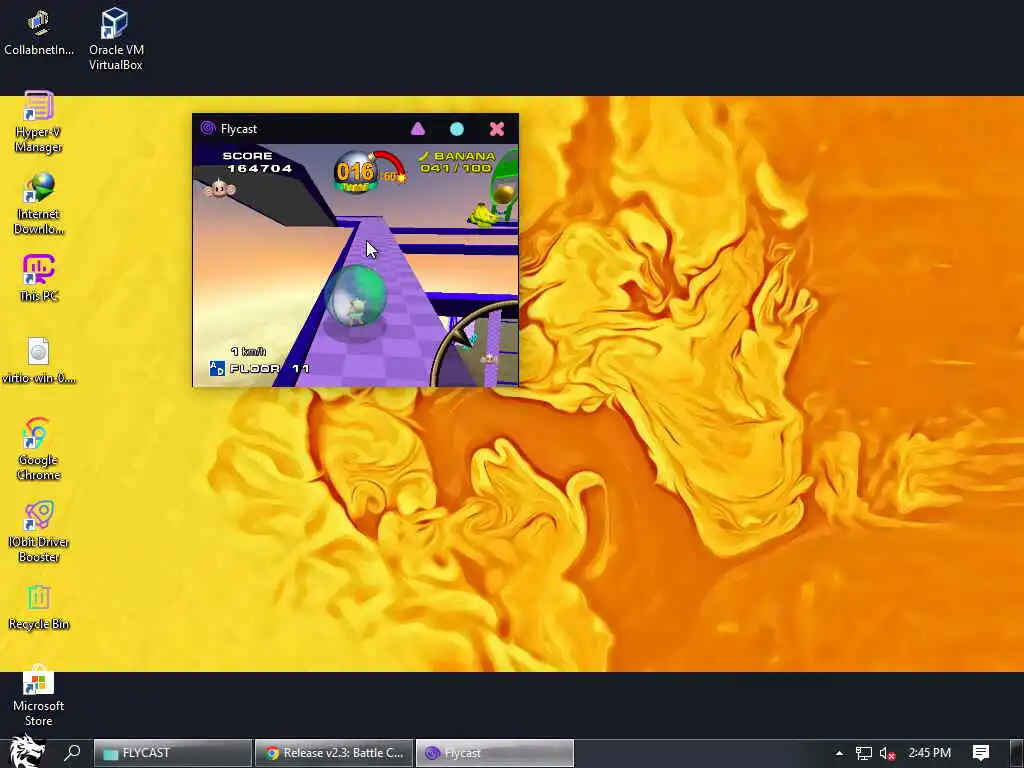Click the 1 km/h speed readout in game
Viewport: 1024px width, 768px height.
(248, 351)
